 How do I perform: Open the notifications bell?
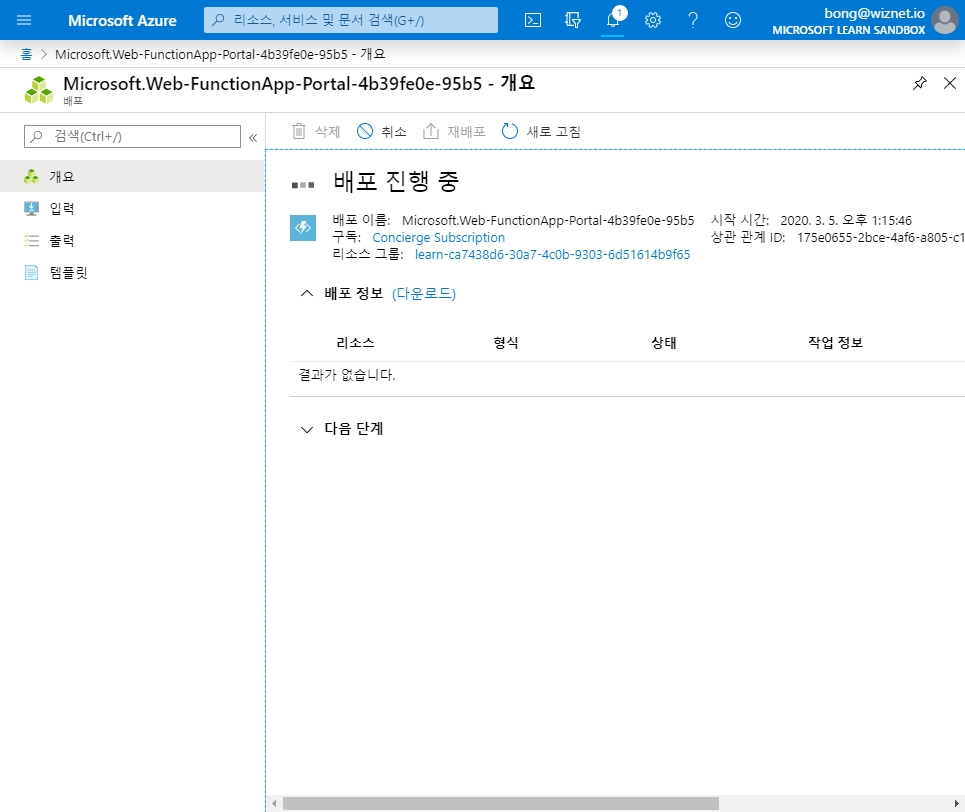[x=613, y=20]
